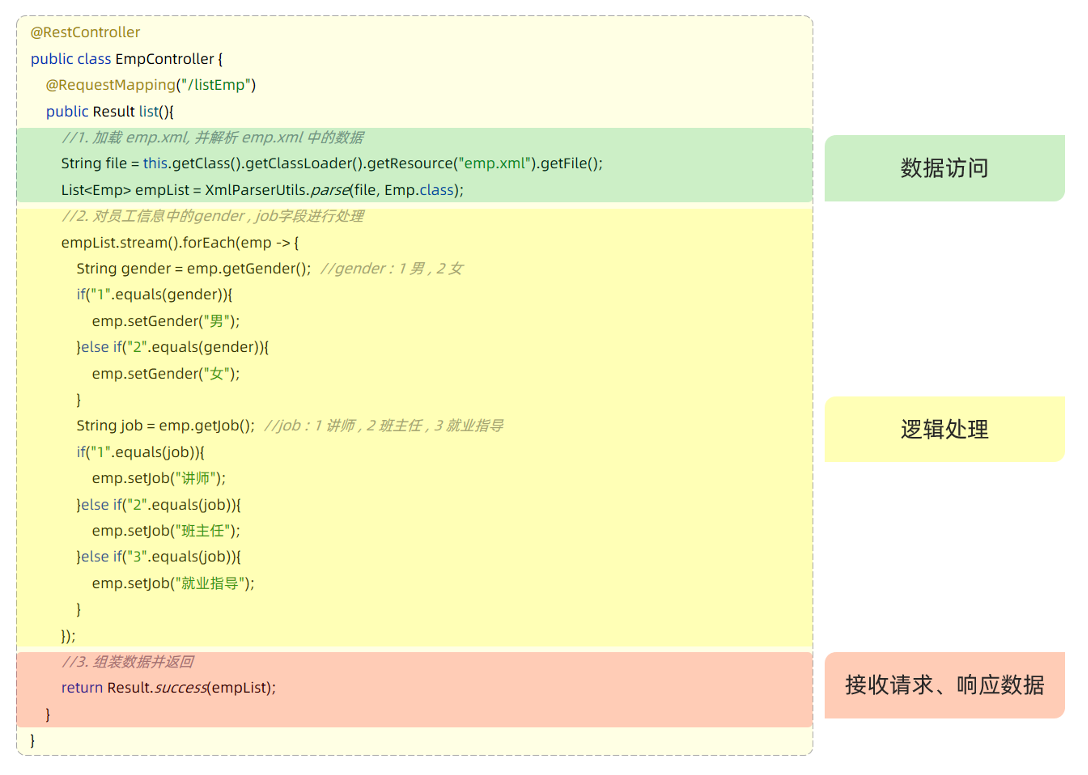1088x775 pixels.
Task: Click the 'empList.stream().forEach(emp -> {' line
Action: coord(180,242)
